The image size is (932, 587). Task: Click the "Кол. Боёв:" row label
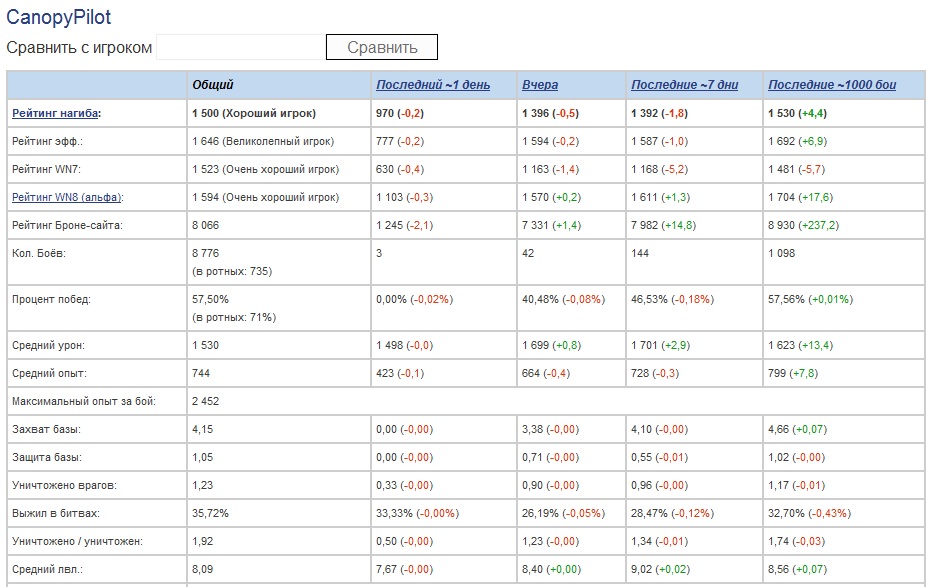(x=41, y=254)
